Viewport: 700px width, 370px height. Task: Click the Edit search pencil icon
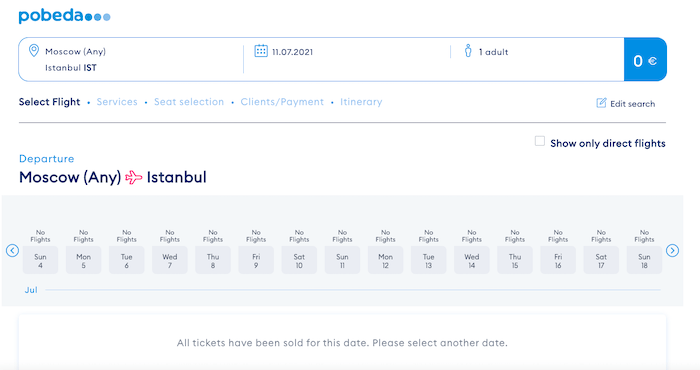point(601,103)
